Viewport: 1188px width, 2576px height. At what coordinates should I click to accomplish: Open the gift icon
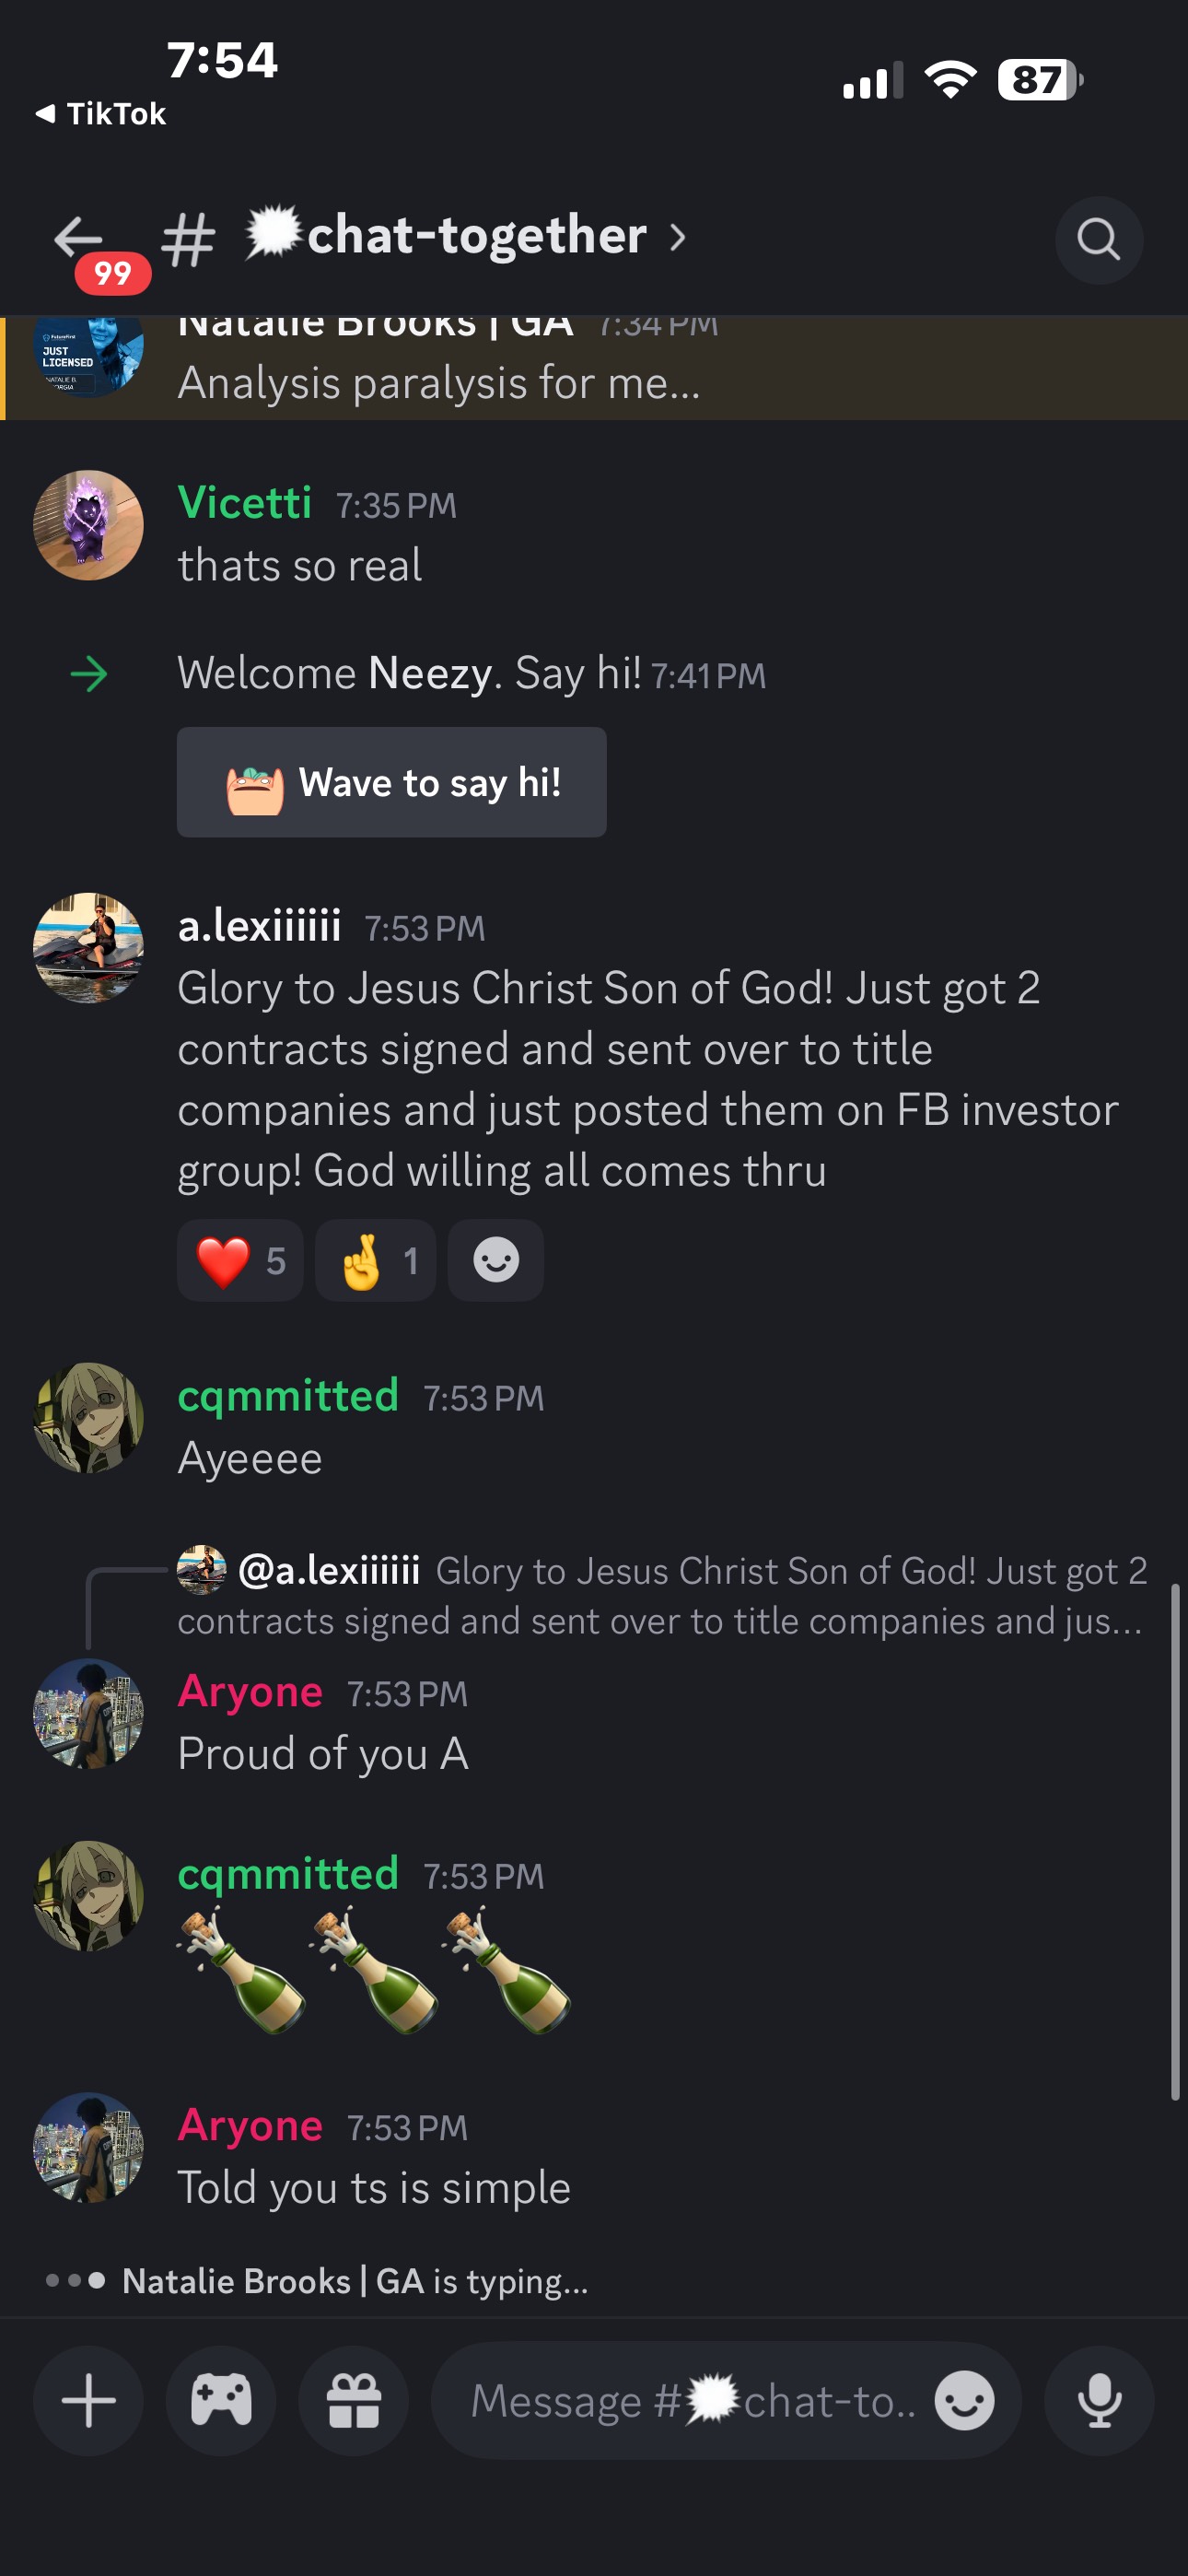tap(354, 2400)
